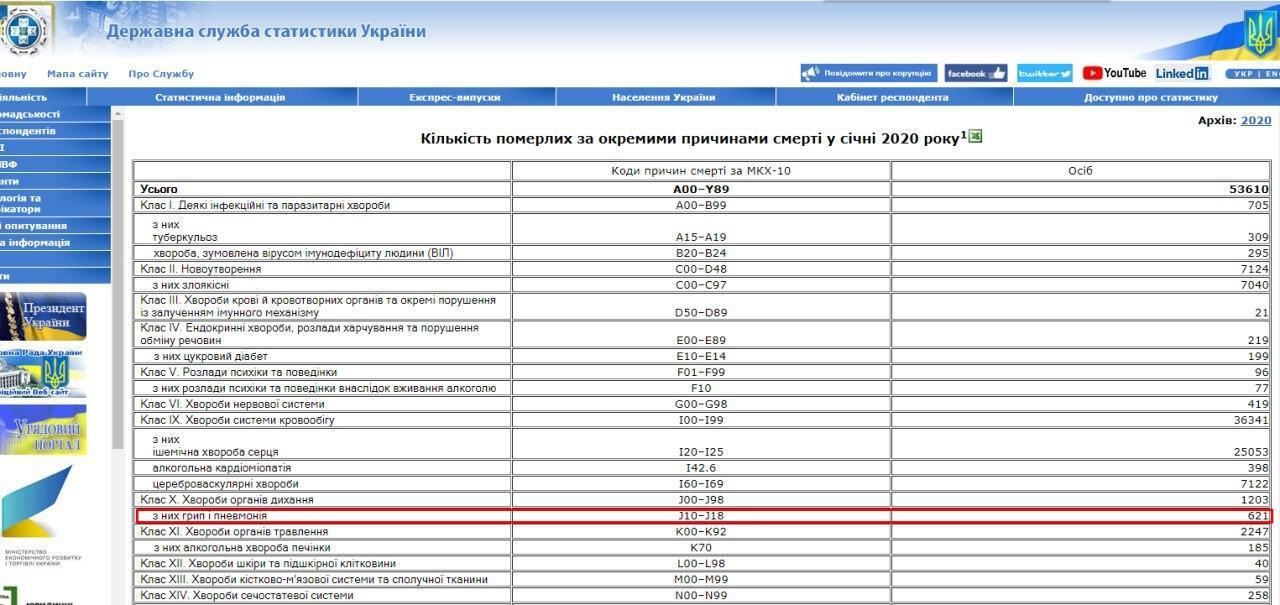Click 'Клас I. Деякі інфекційні та паразитарні хвороби'
Image resolution: width=1280 pixels, height=605 pixels.
point(266,205)
